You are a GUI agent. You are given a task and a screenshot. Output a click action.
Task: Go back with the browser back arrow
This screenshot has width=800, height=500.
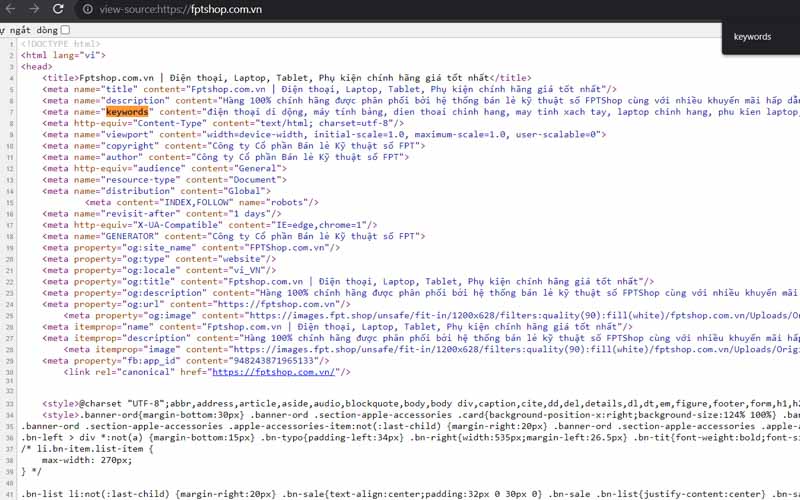point(10,9)
